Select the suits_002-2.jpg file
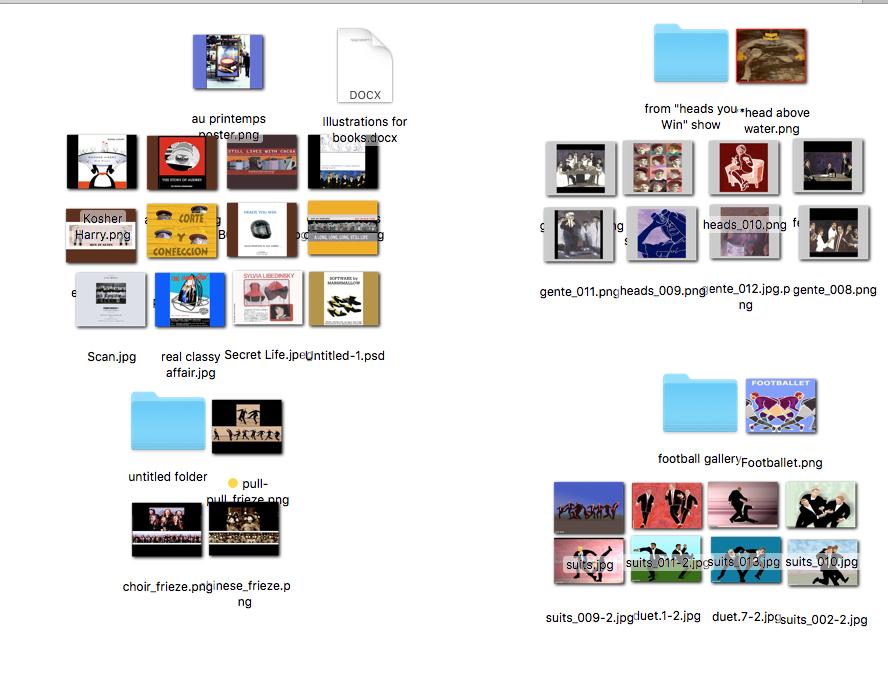Screen dimensions: 888x684 (x=823, y=563)
